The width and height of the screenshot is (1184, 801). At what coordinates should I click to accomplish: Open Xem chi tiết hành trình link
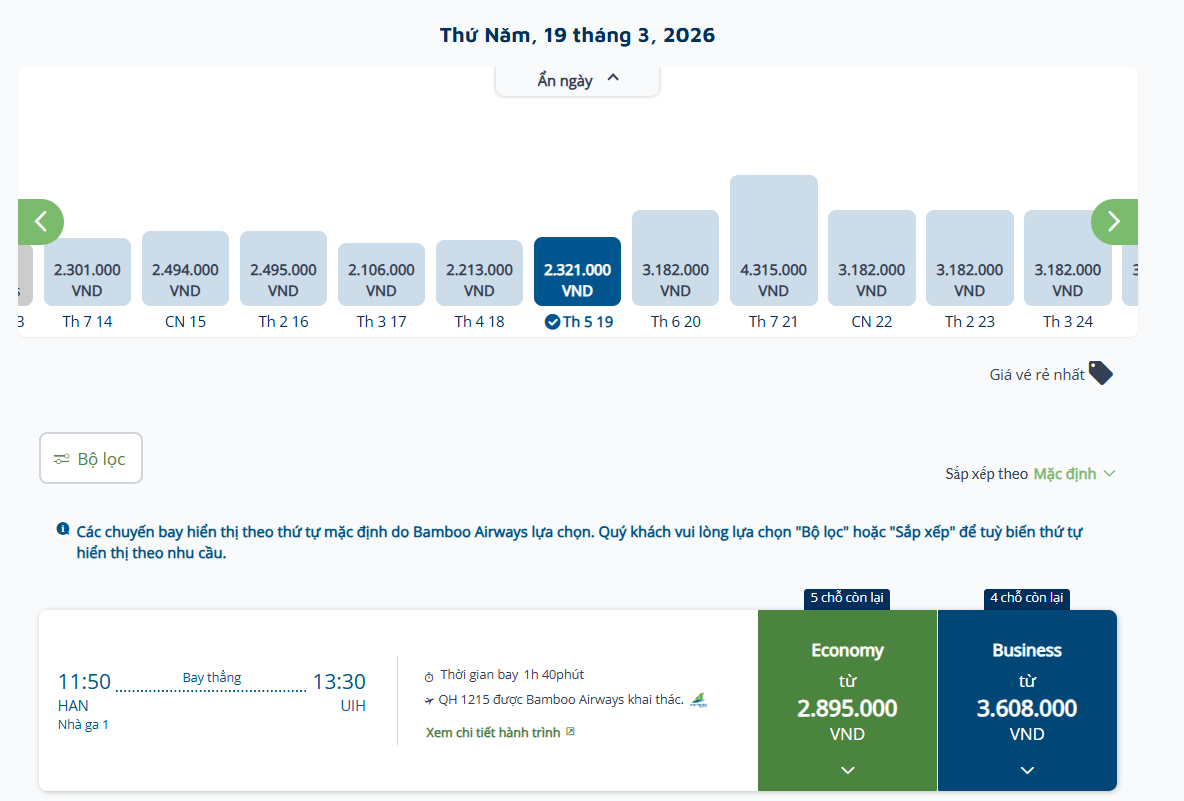(493, 732)
